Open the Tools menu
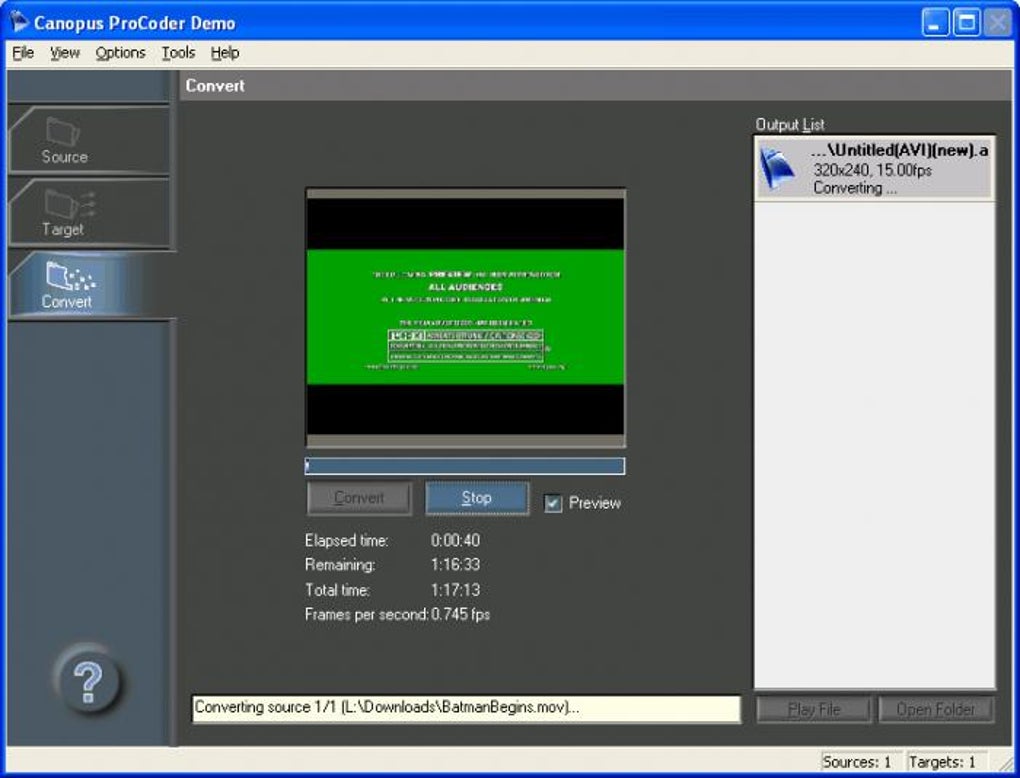This screenshot has height=778, width=1020. coord(178,53)
